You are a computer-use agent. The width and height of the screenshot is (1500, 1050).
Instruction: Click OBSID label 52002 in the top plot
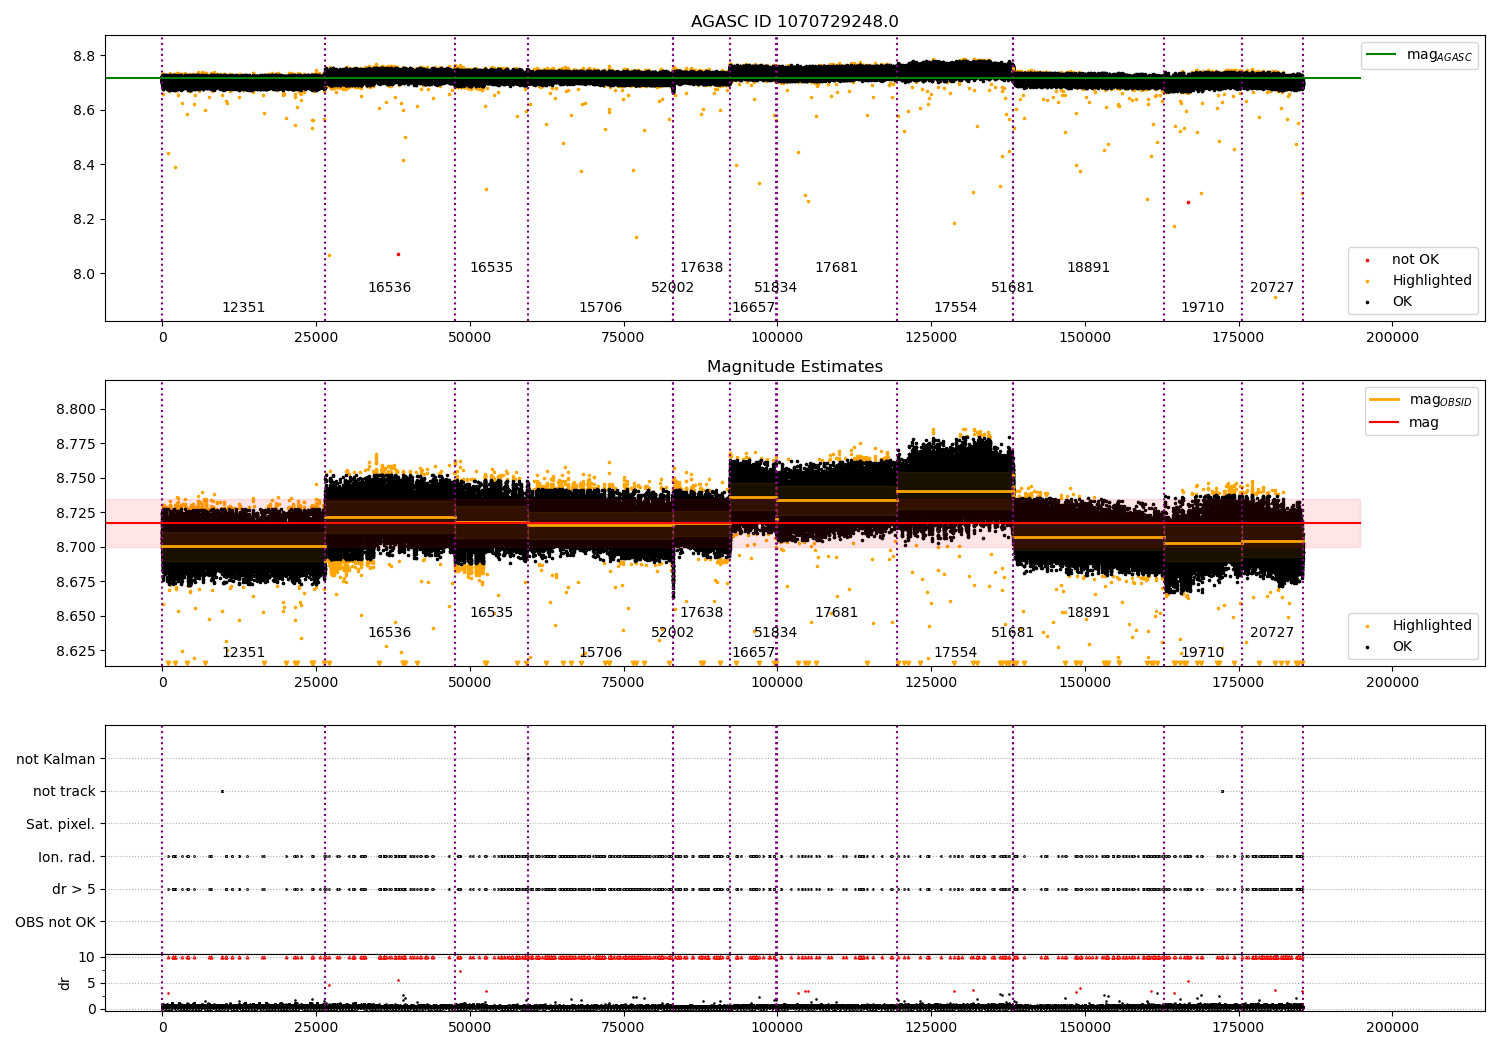pyautogui.click(x=672, y=288)
